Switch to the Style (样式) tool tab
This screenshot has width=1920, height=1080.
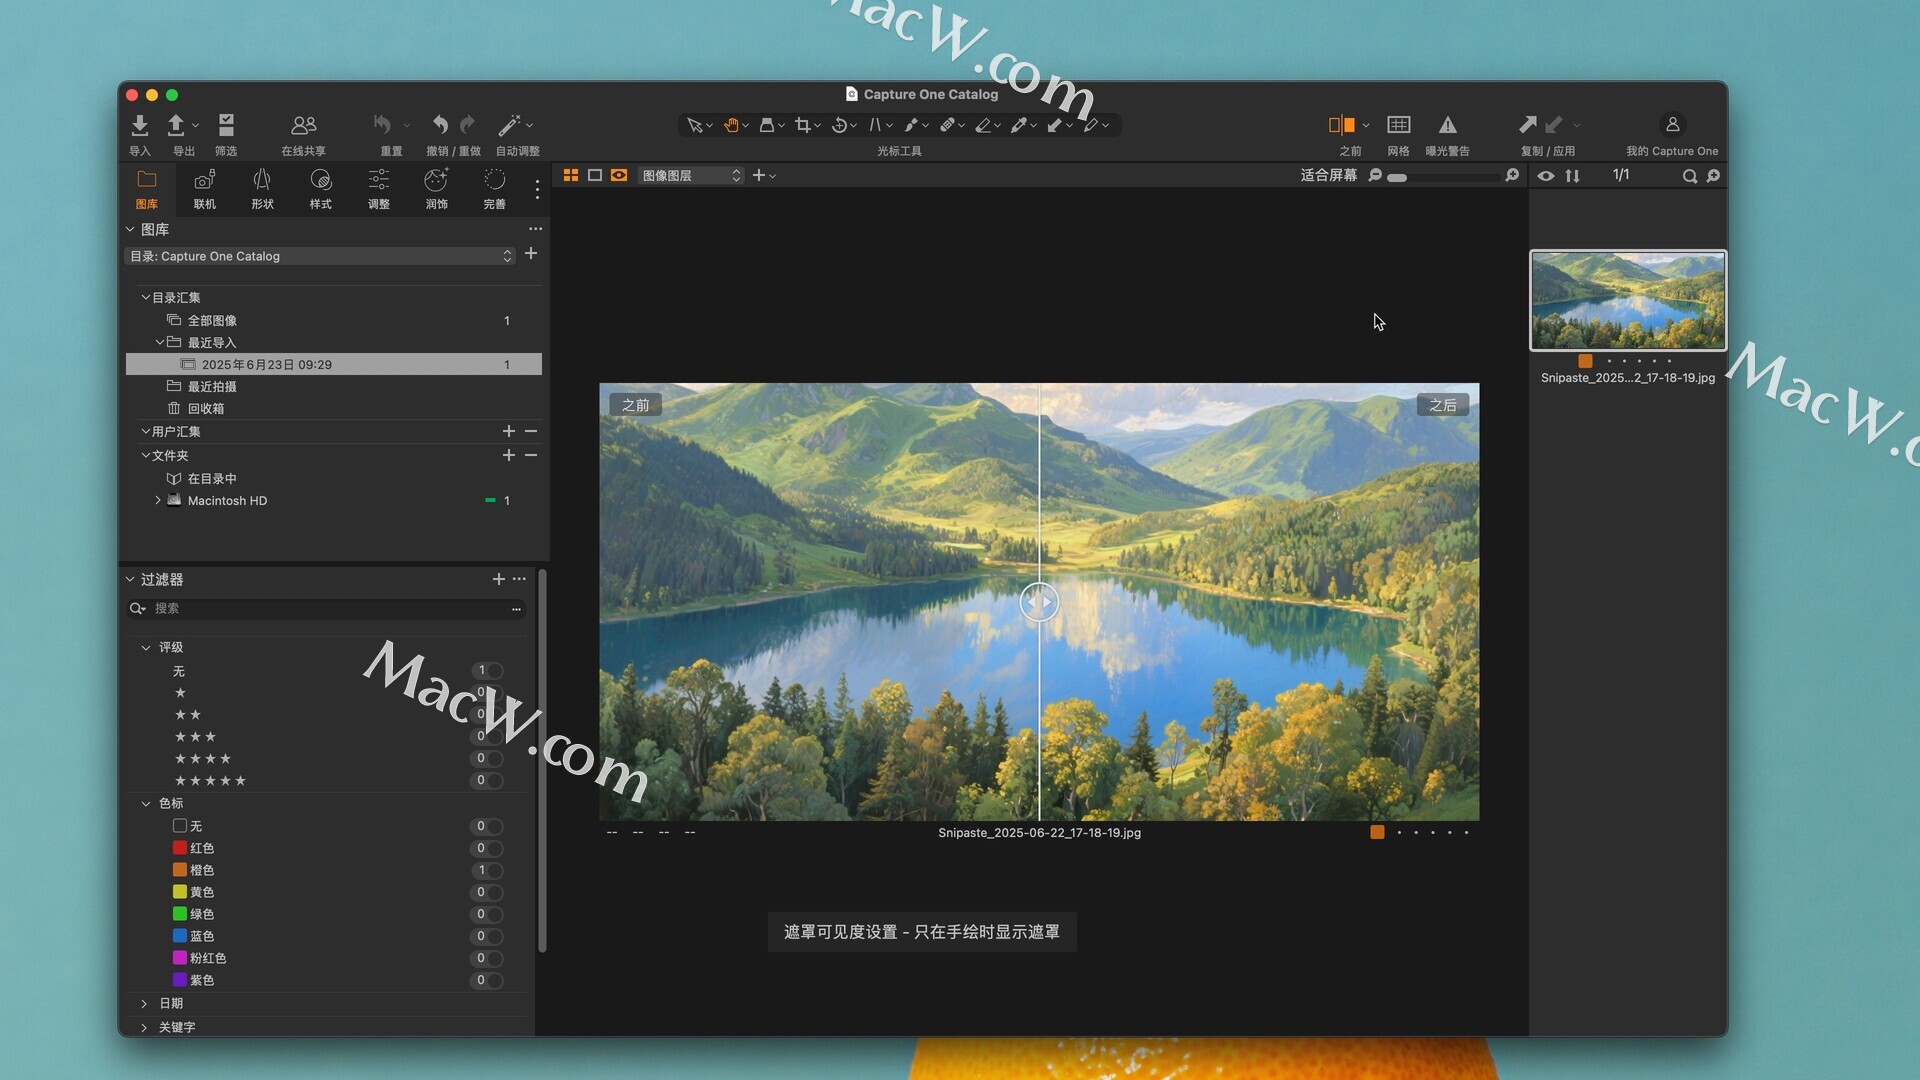pyautogui.click(x=320, y=188)
